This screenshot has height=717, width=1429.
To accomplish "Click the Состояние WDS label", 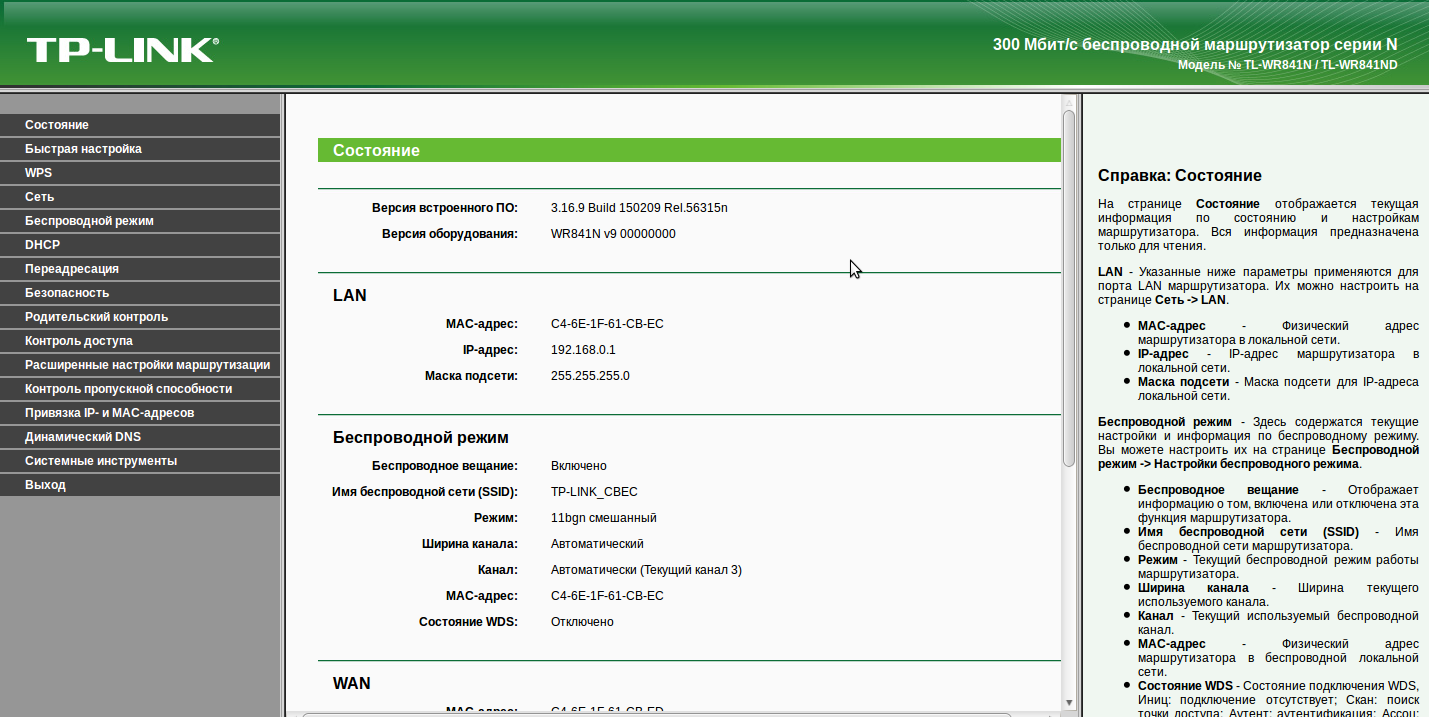I will (x=469, y=622).
